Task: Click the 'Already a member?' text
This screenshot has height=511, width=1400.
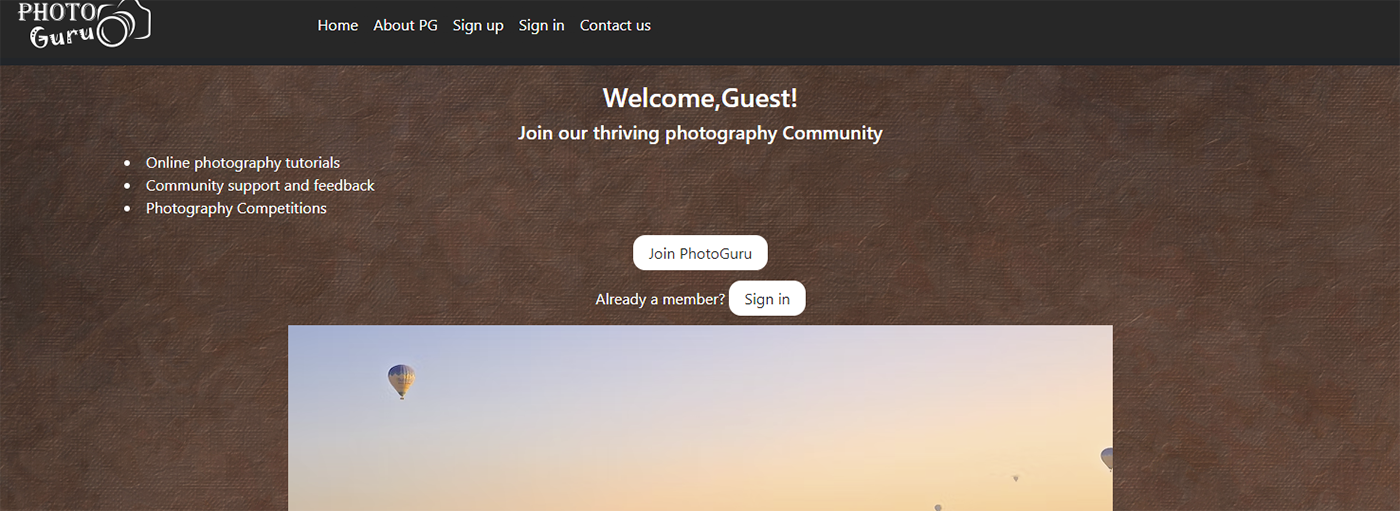Action: pos(660,299)
